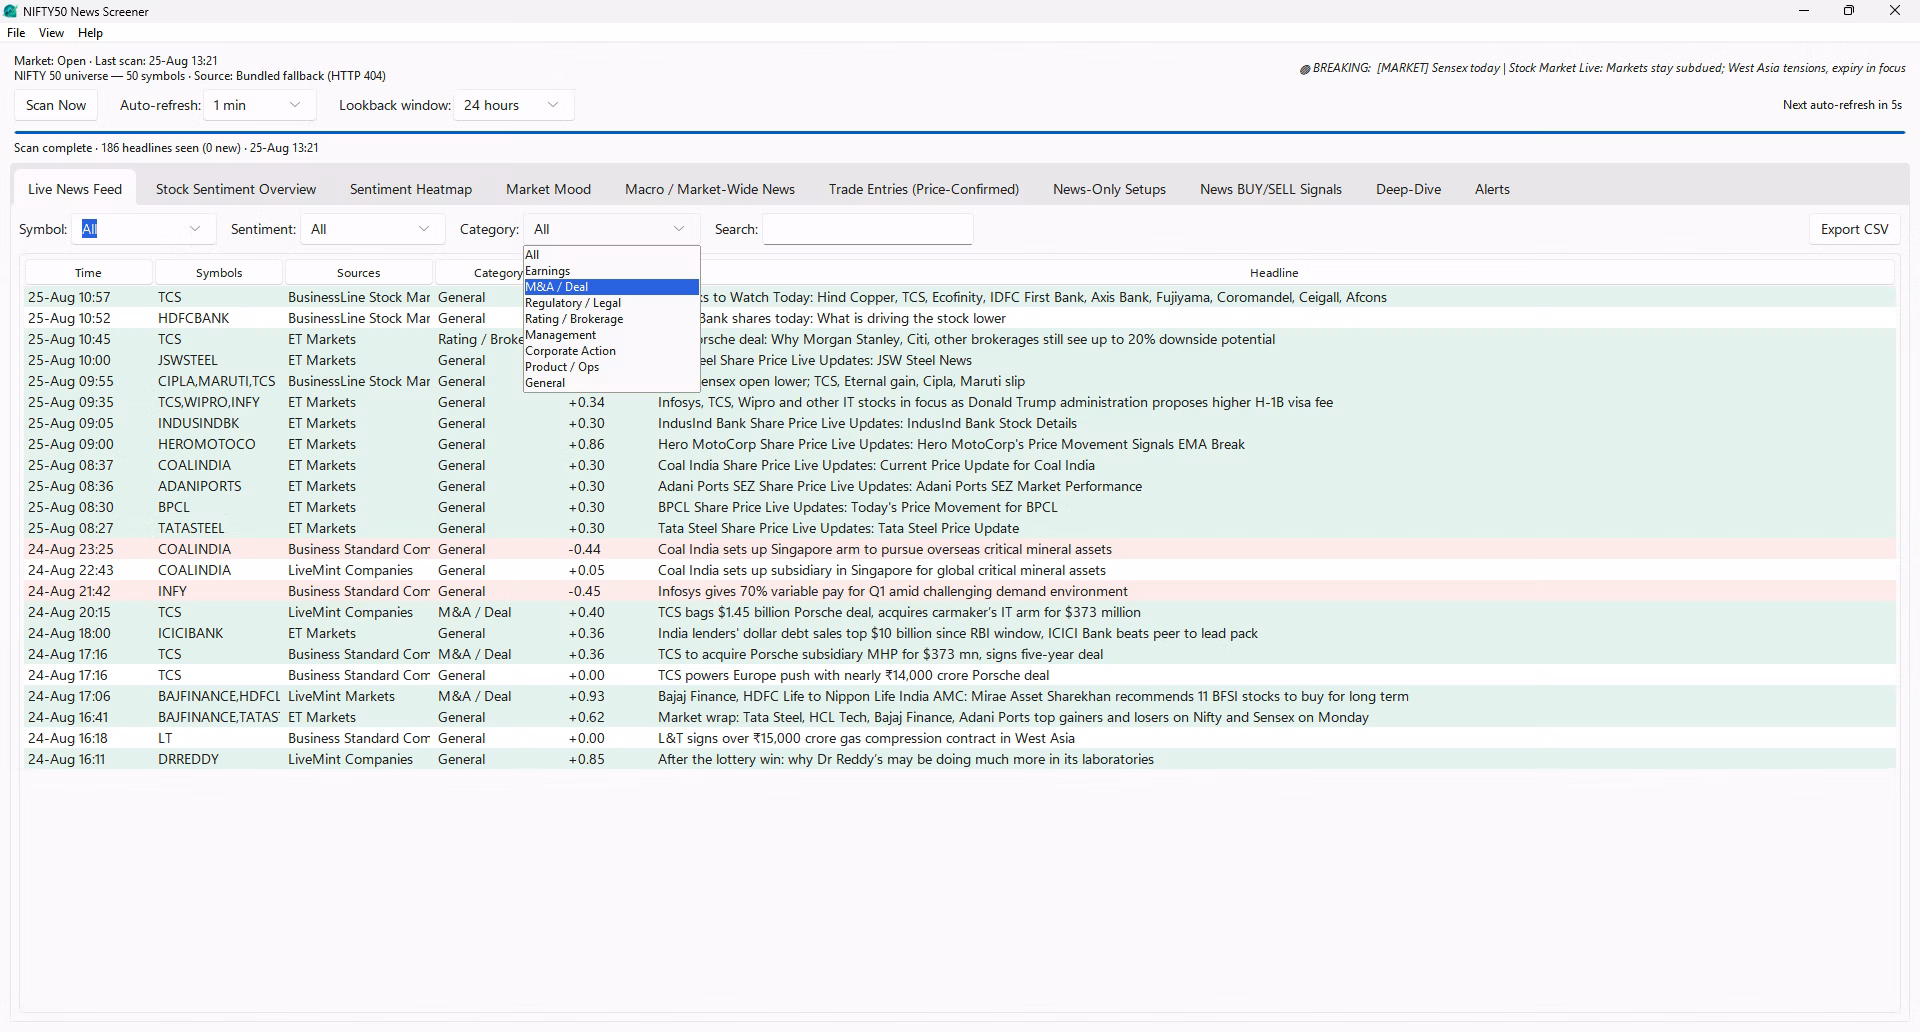This screenshot has height=1032, width=1920.
Task: Click the JSWSTEEL symbol cell
Action: pos(188,360)
